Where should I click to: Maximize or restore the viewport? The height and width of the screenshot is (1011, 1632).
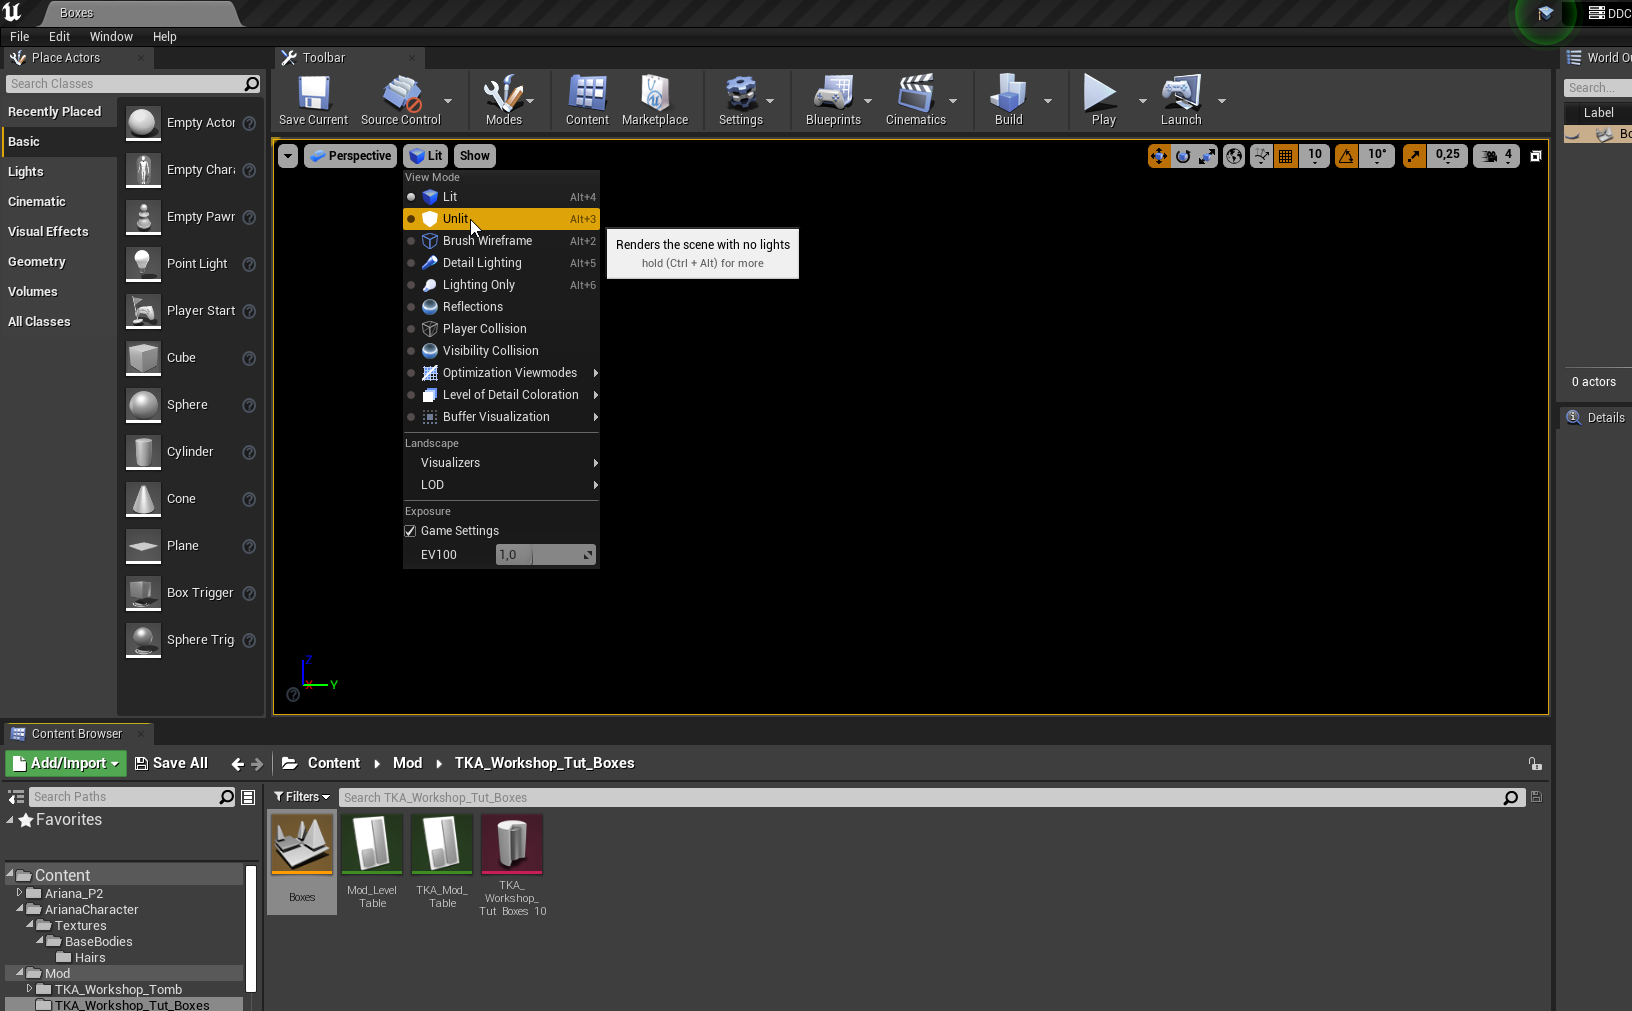tap(1536, 156)
